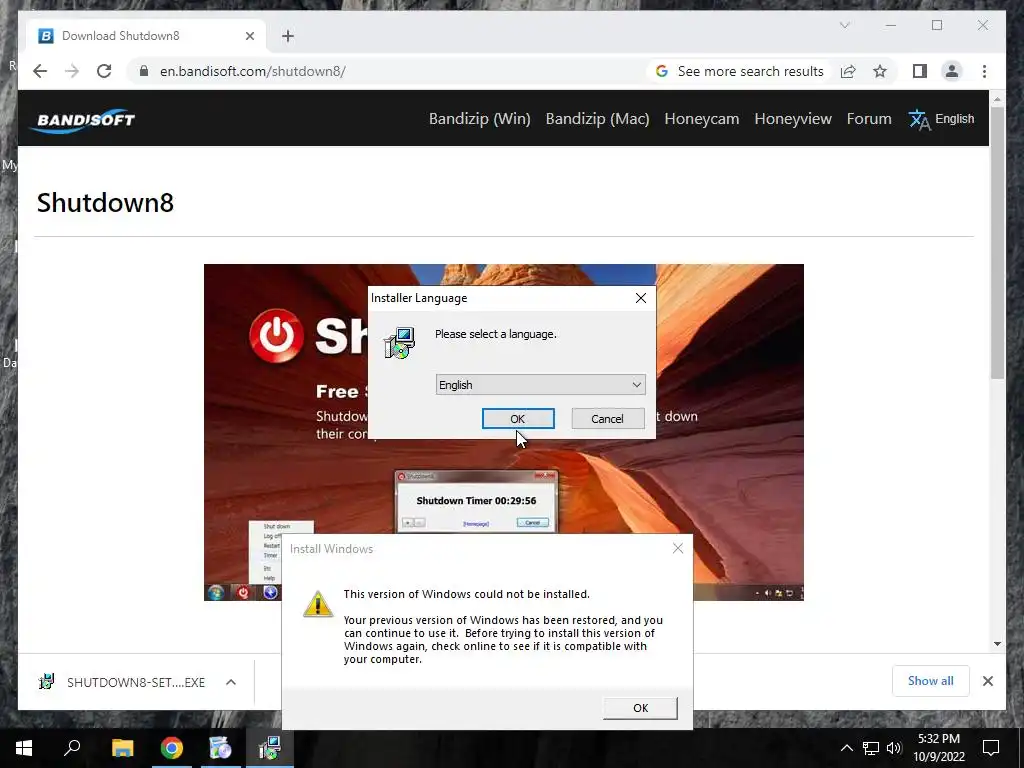Image resolution: width=1024 pixels, height=768 pixels.
Task: Open network status tray icon
Action: [x=871, y=748]
